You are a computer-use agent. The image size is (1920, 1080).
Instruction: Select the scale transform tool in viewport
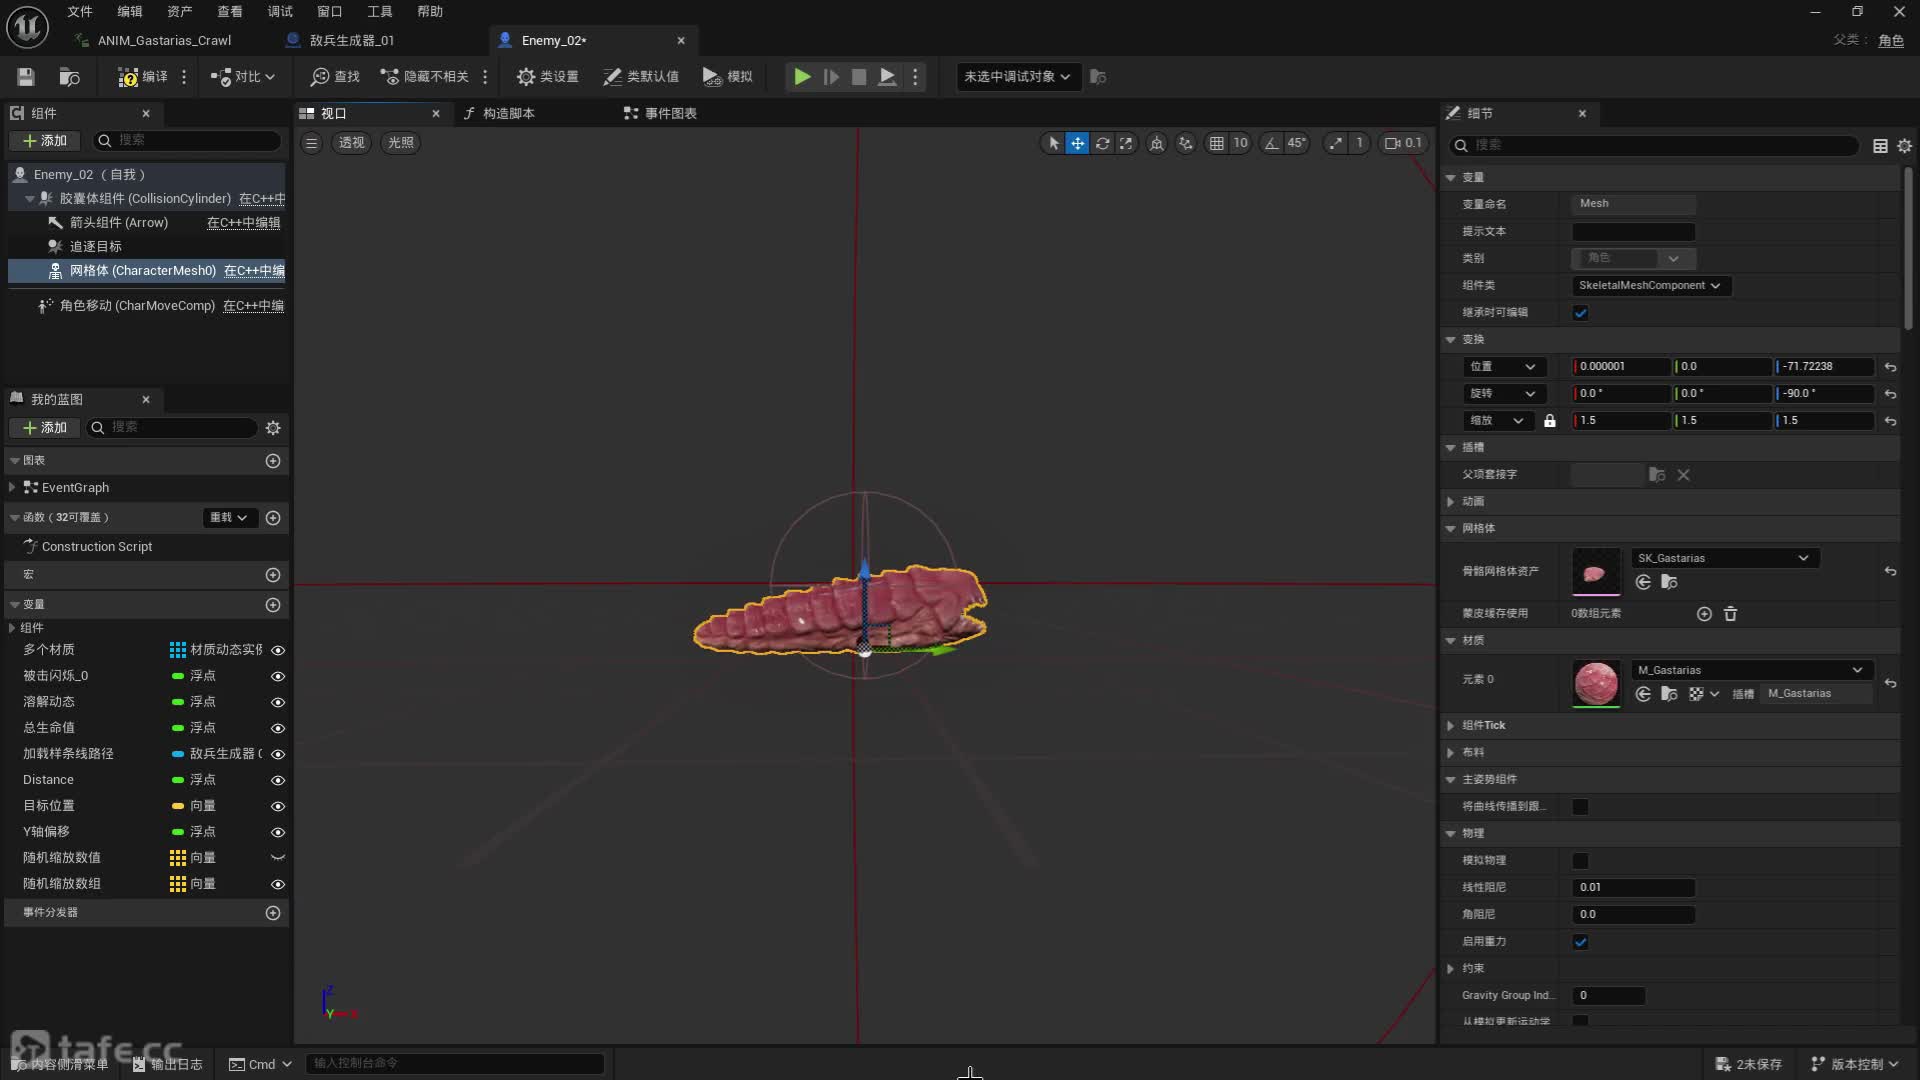click(x=1126, y=143)
